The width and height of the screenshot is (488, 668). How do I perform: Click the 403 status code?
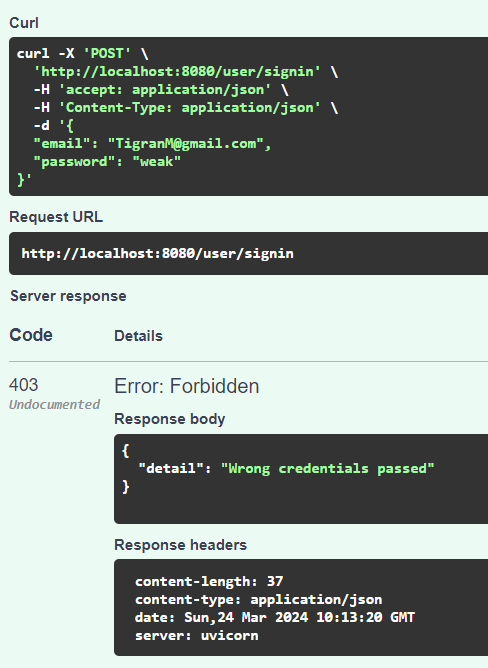click(x=24, y=385)
